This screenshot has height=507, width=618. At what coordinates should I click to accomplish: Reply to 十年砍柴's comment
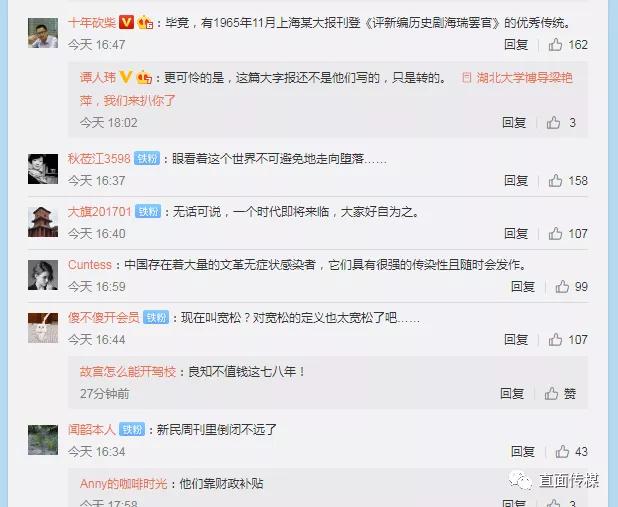pos(516,45)
